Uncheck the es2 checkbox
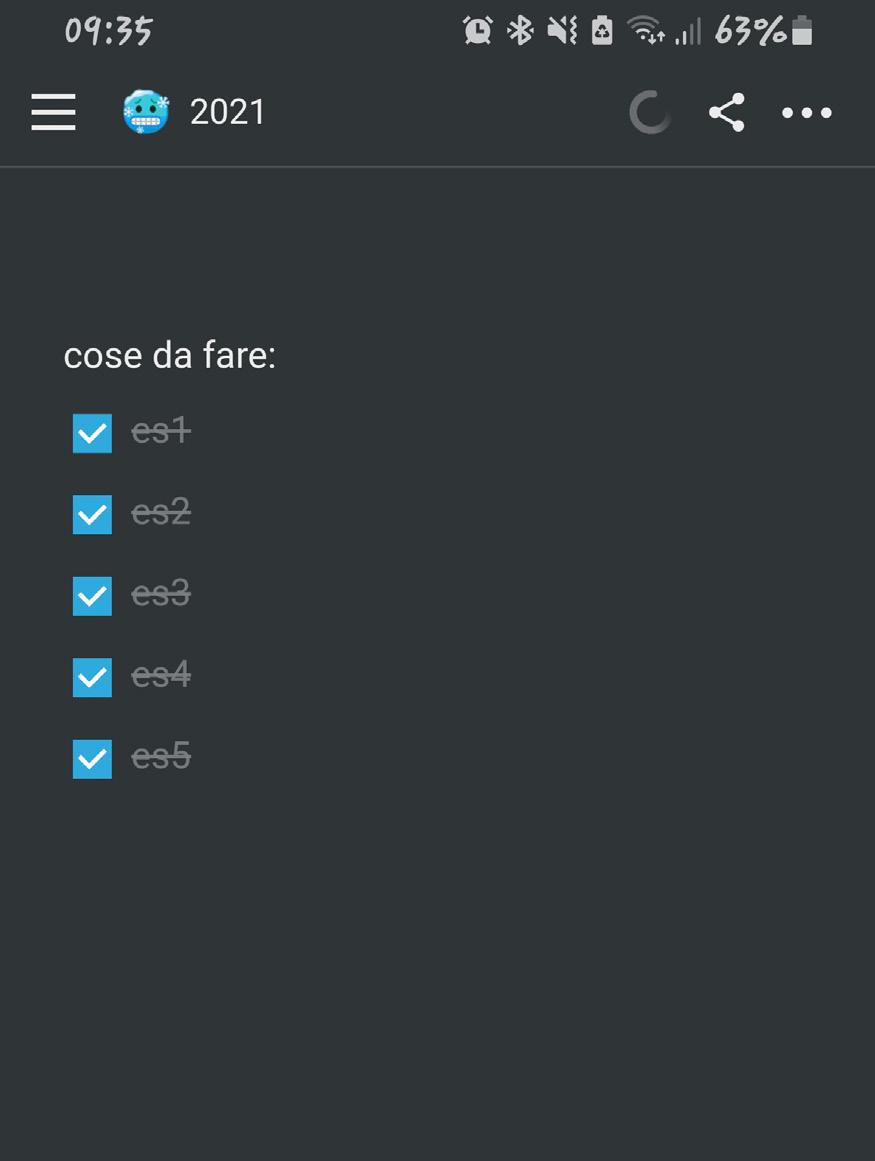The height and width of the screenshot is (1161, 875). 92,514
